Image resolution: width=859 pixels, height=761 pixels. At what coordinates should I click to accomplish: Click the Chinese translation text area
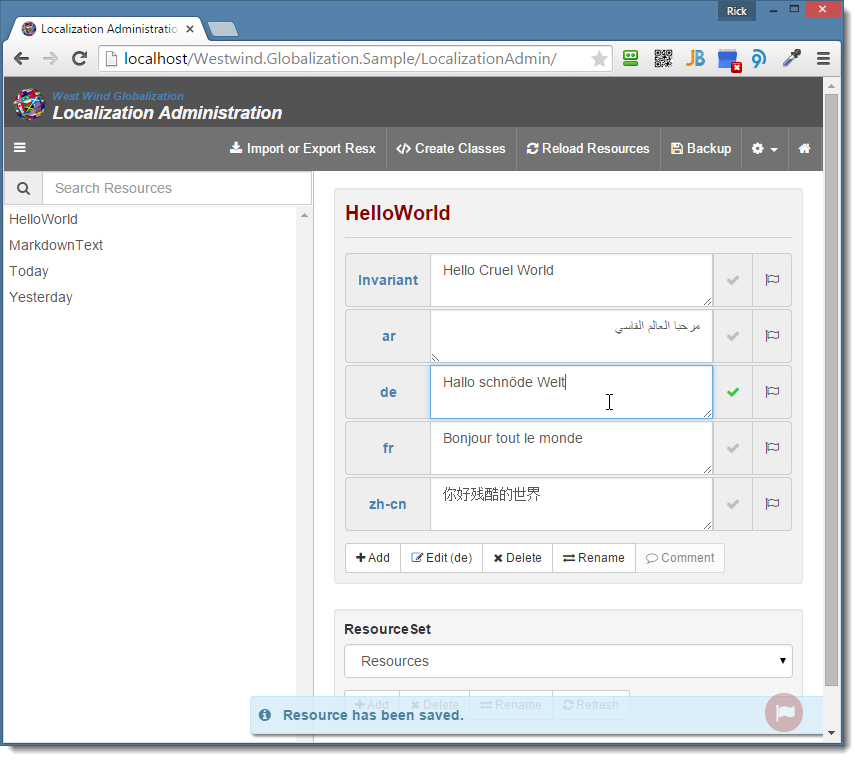coord(571,504)
